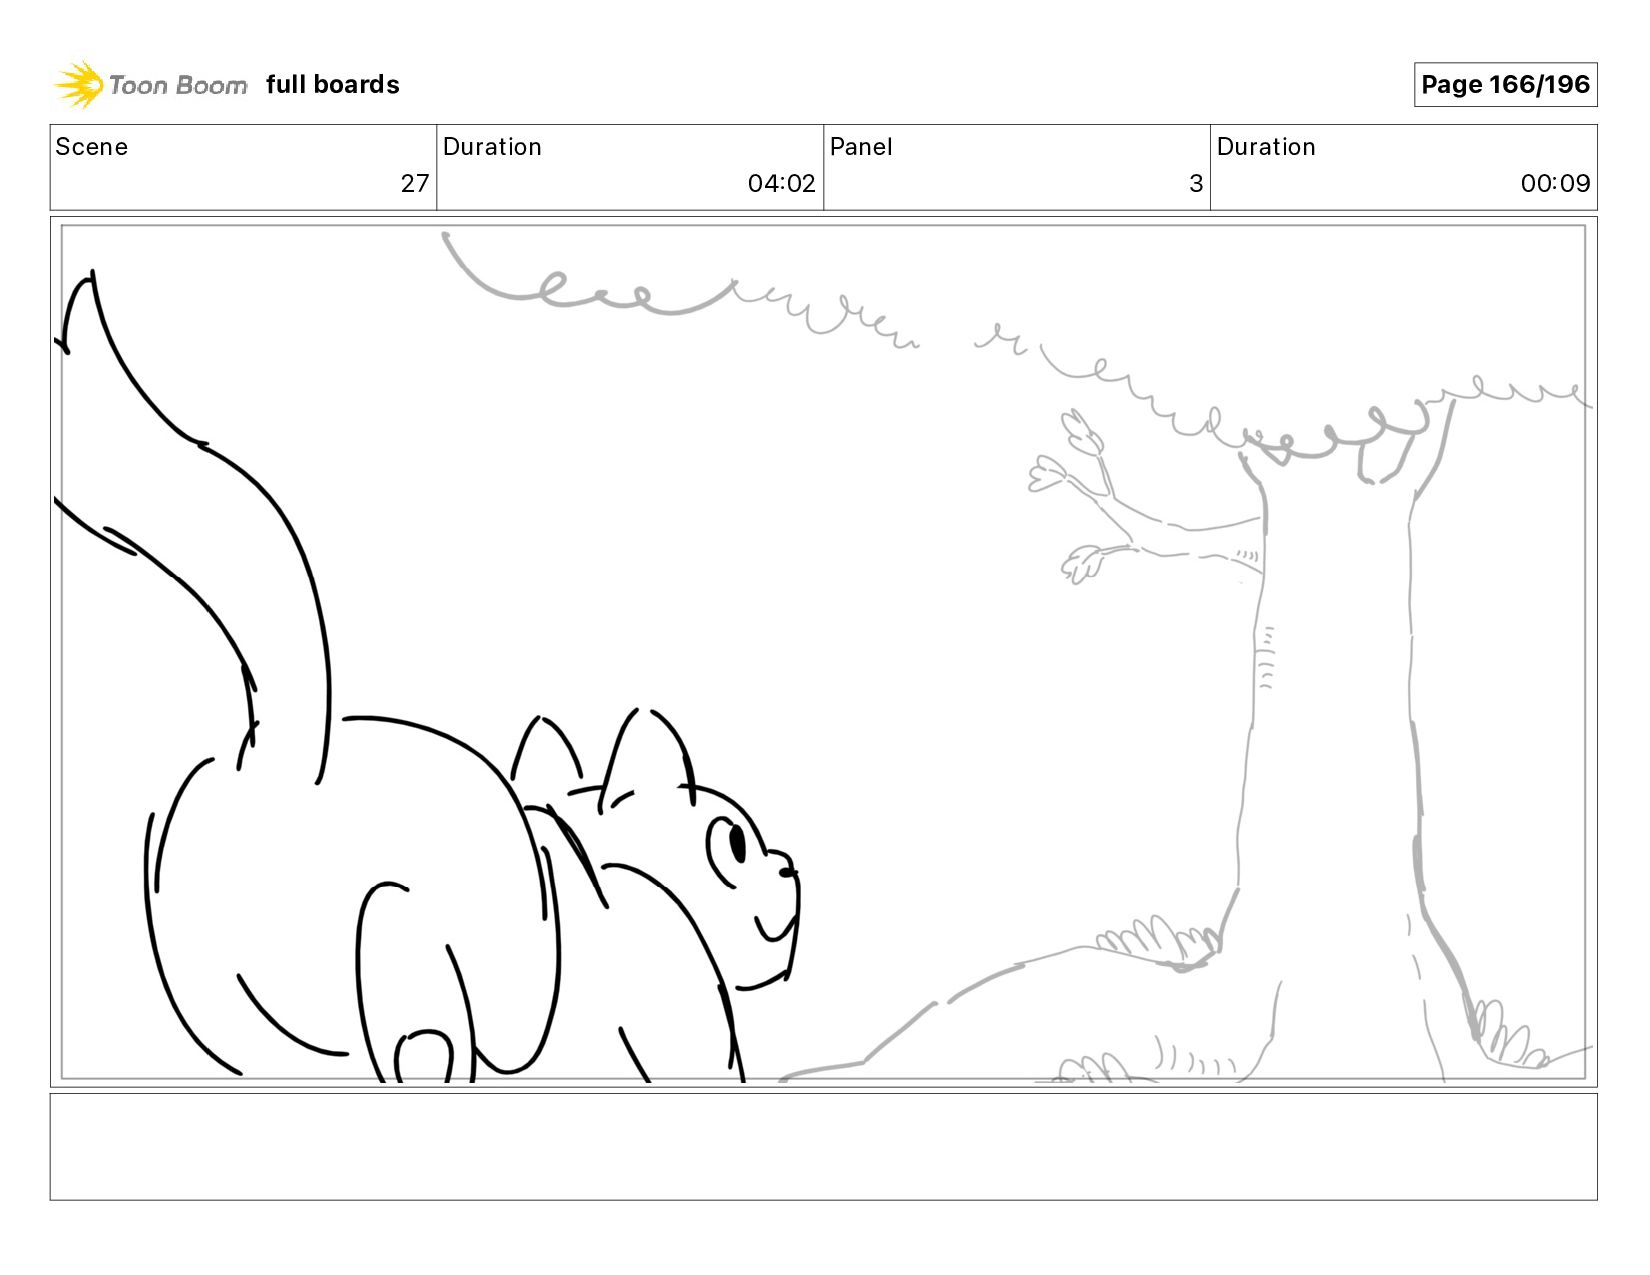Image resolution: width=1650 pixels, height=1275 pixels.
Task: Select the panel duration value '00:09'
Action: click(1556, 183)
